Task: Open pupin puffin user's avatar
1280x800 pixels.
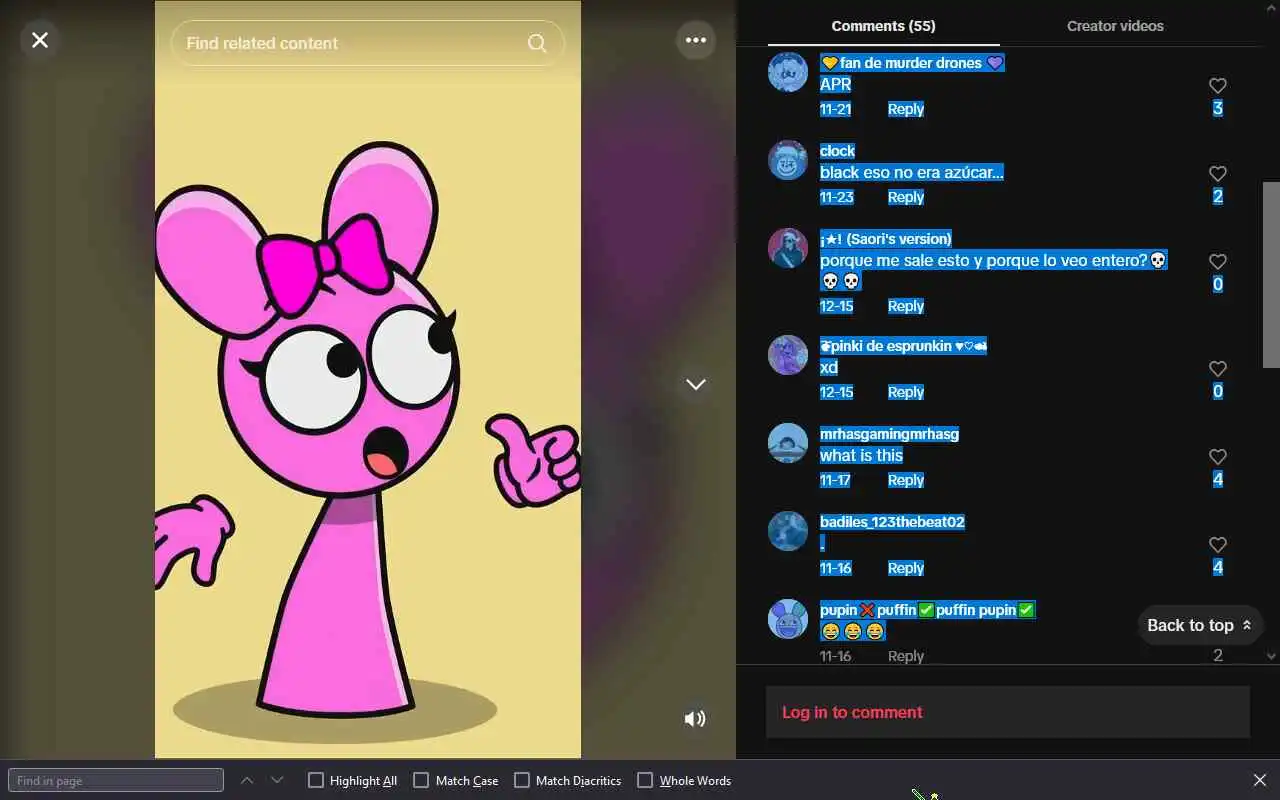Action: click(788, 619)
